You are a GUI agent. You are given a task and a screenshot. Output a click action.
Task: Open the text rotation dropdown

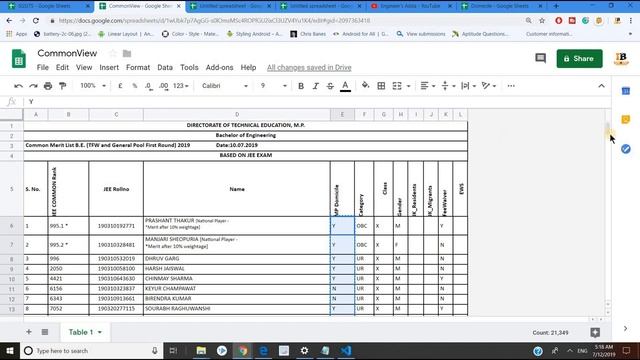(489, 86)
